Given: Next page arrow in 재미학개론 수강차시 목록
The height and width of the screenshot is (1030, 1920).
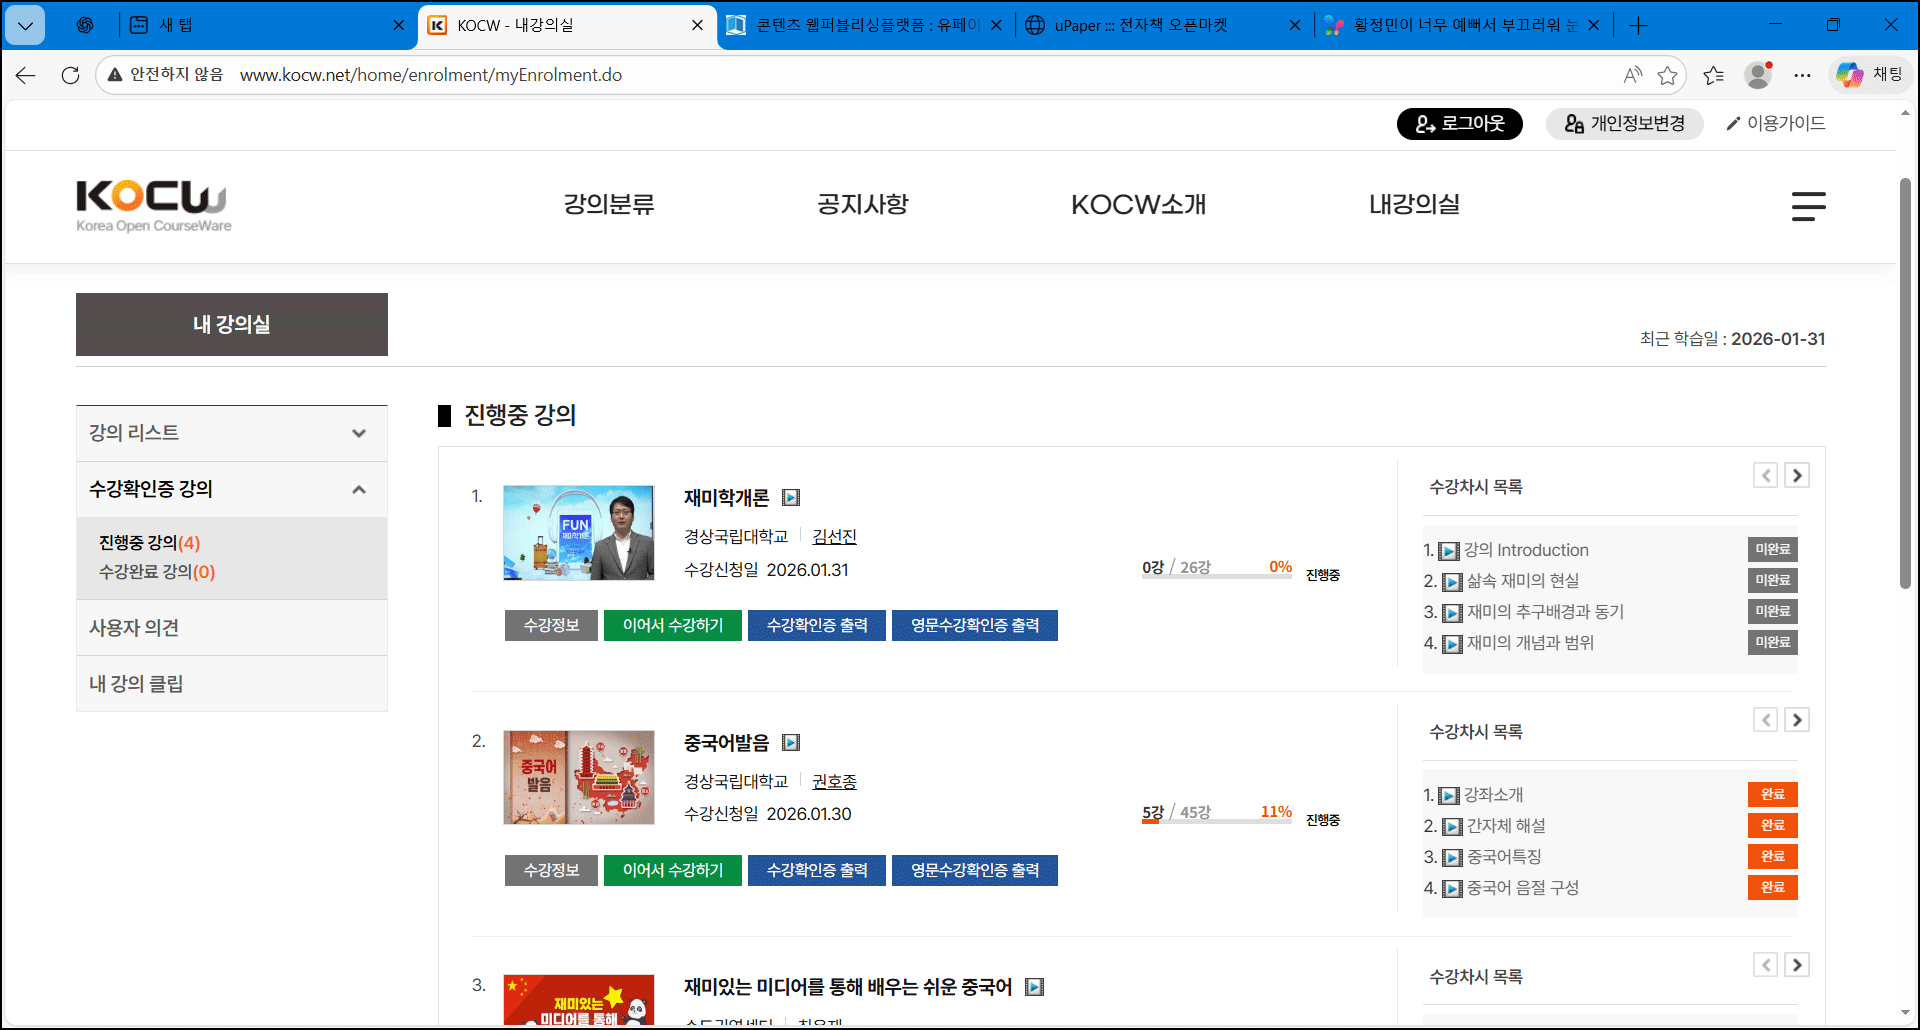Looking at the screenshot, I should pyautogui.click(x=1797, y=475).
